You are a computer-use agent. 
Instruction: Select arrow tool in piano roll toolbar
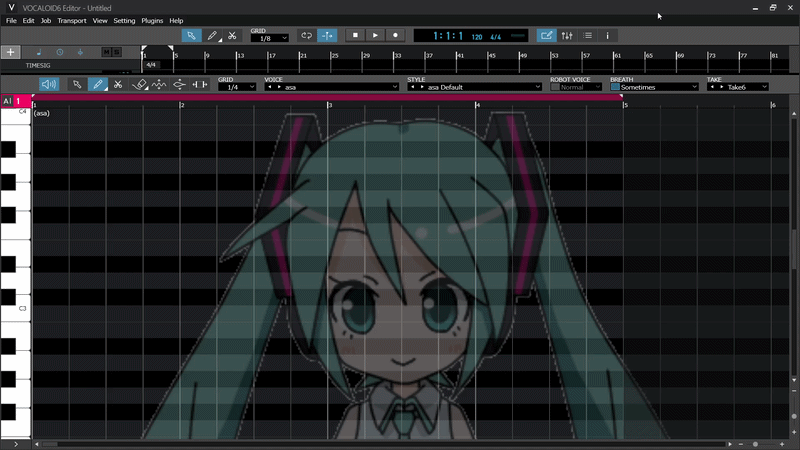[x=77, y=84]
